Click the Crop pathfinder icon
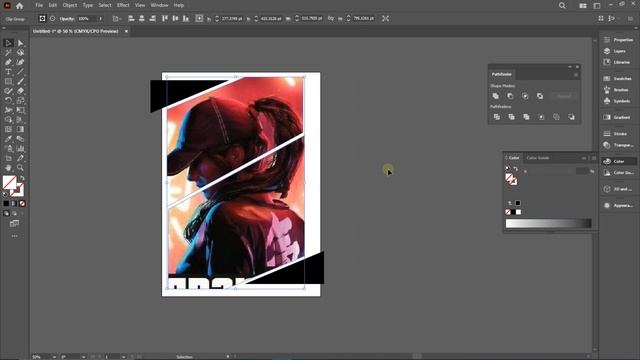Viewport: 640px width, 360px height. 541,117
